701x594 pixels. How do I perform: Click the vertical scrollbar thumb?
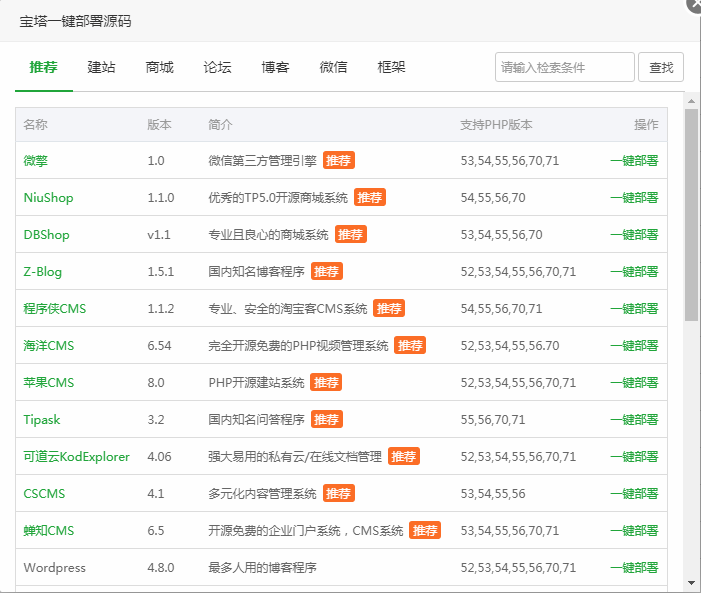point(692,215)
